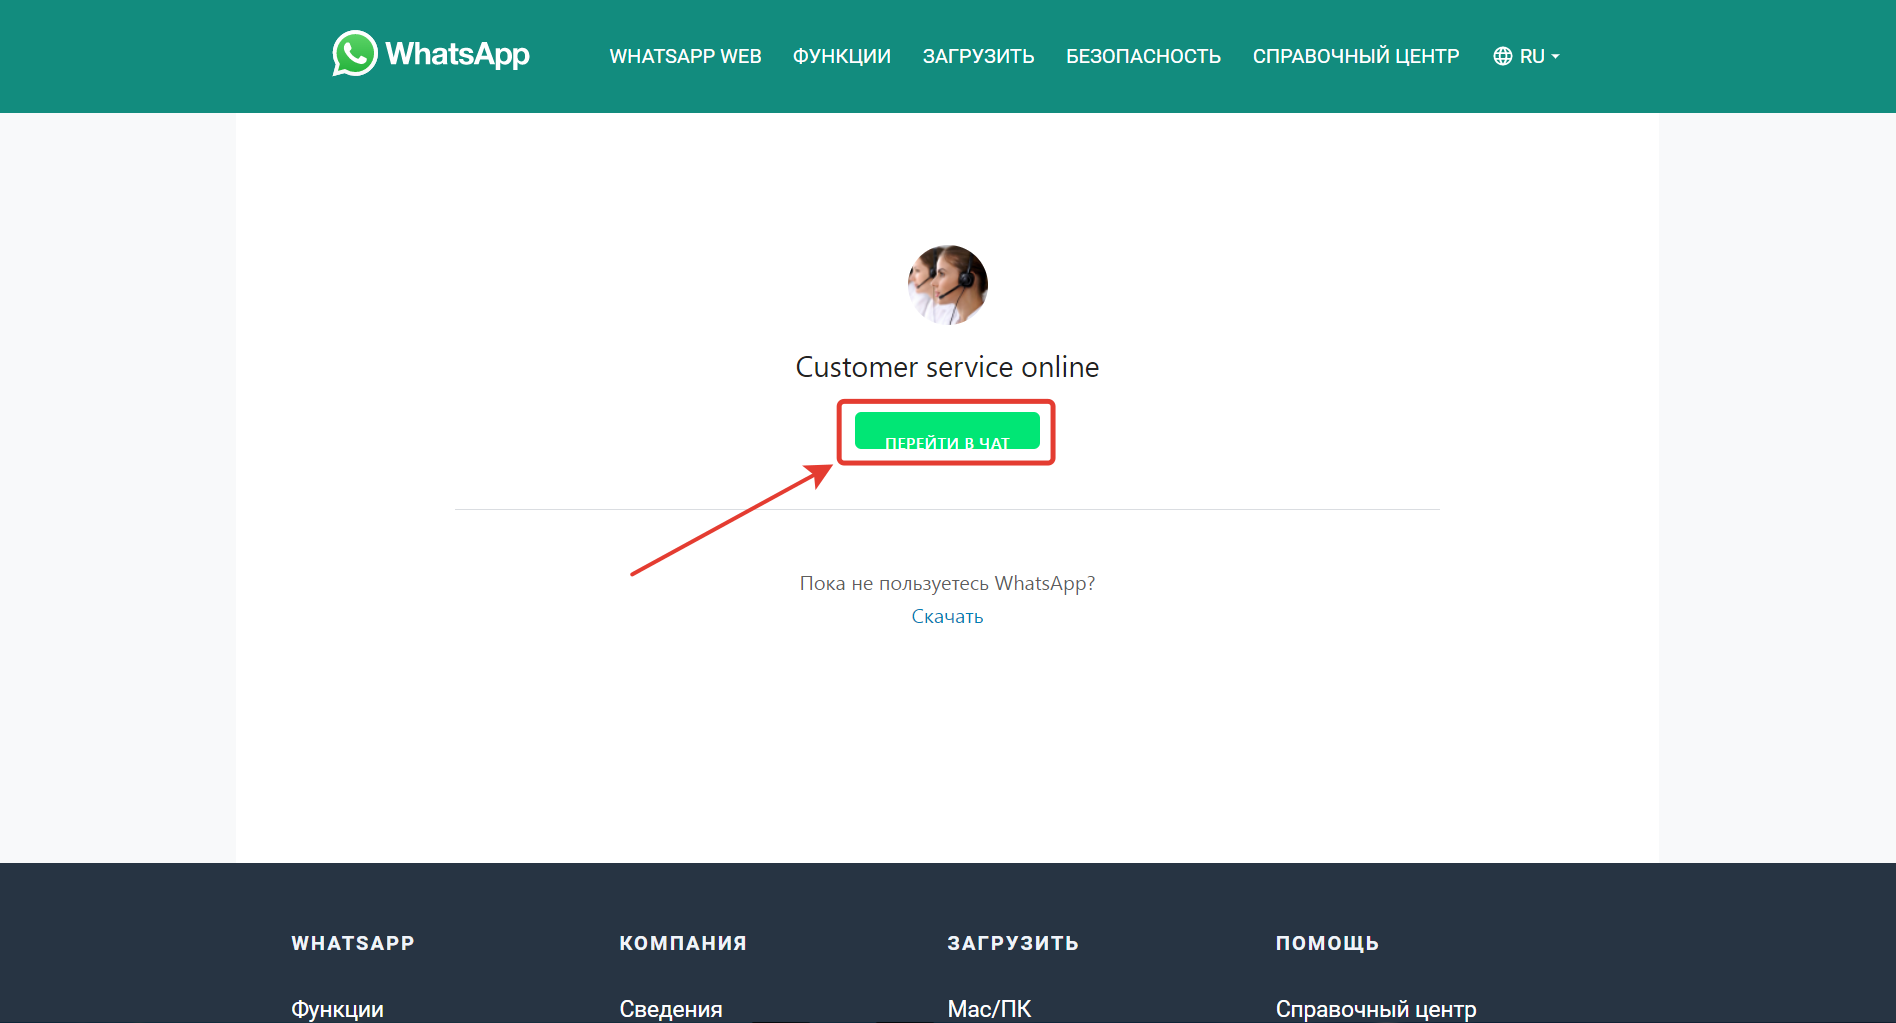This screenshot has height=1023, width=1896.
Task: Click the Скачать download link
Action: pyautogui.click(x=947, y=617)
